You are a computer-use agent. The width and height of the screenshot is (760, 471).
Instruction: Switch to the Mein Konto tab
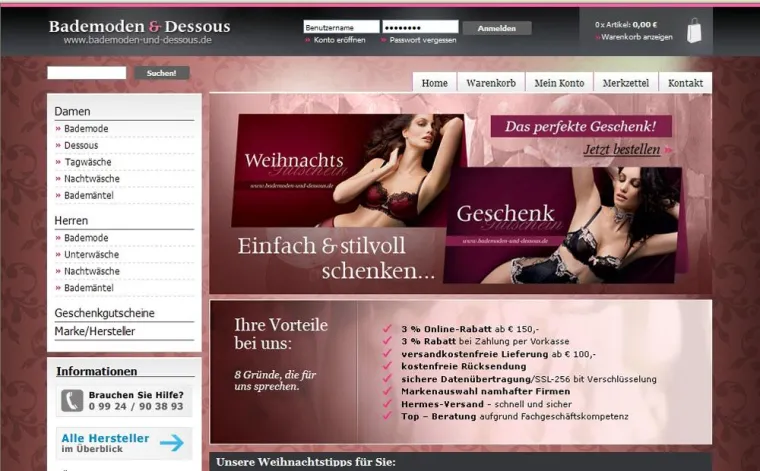pyautogui.click(x=559, y=83)
